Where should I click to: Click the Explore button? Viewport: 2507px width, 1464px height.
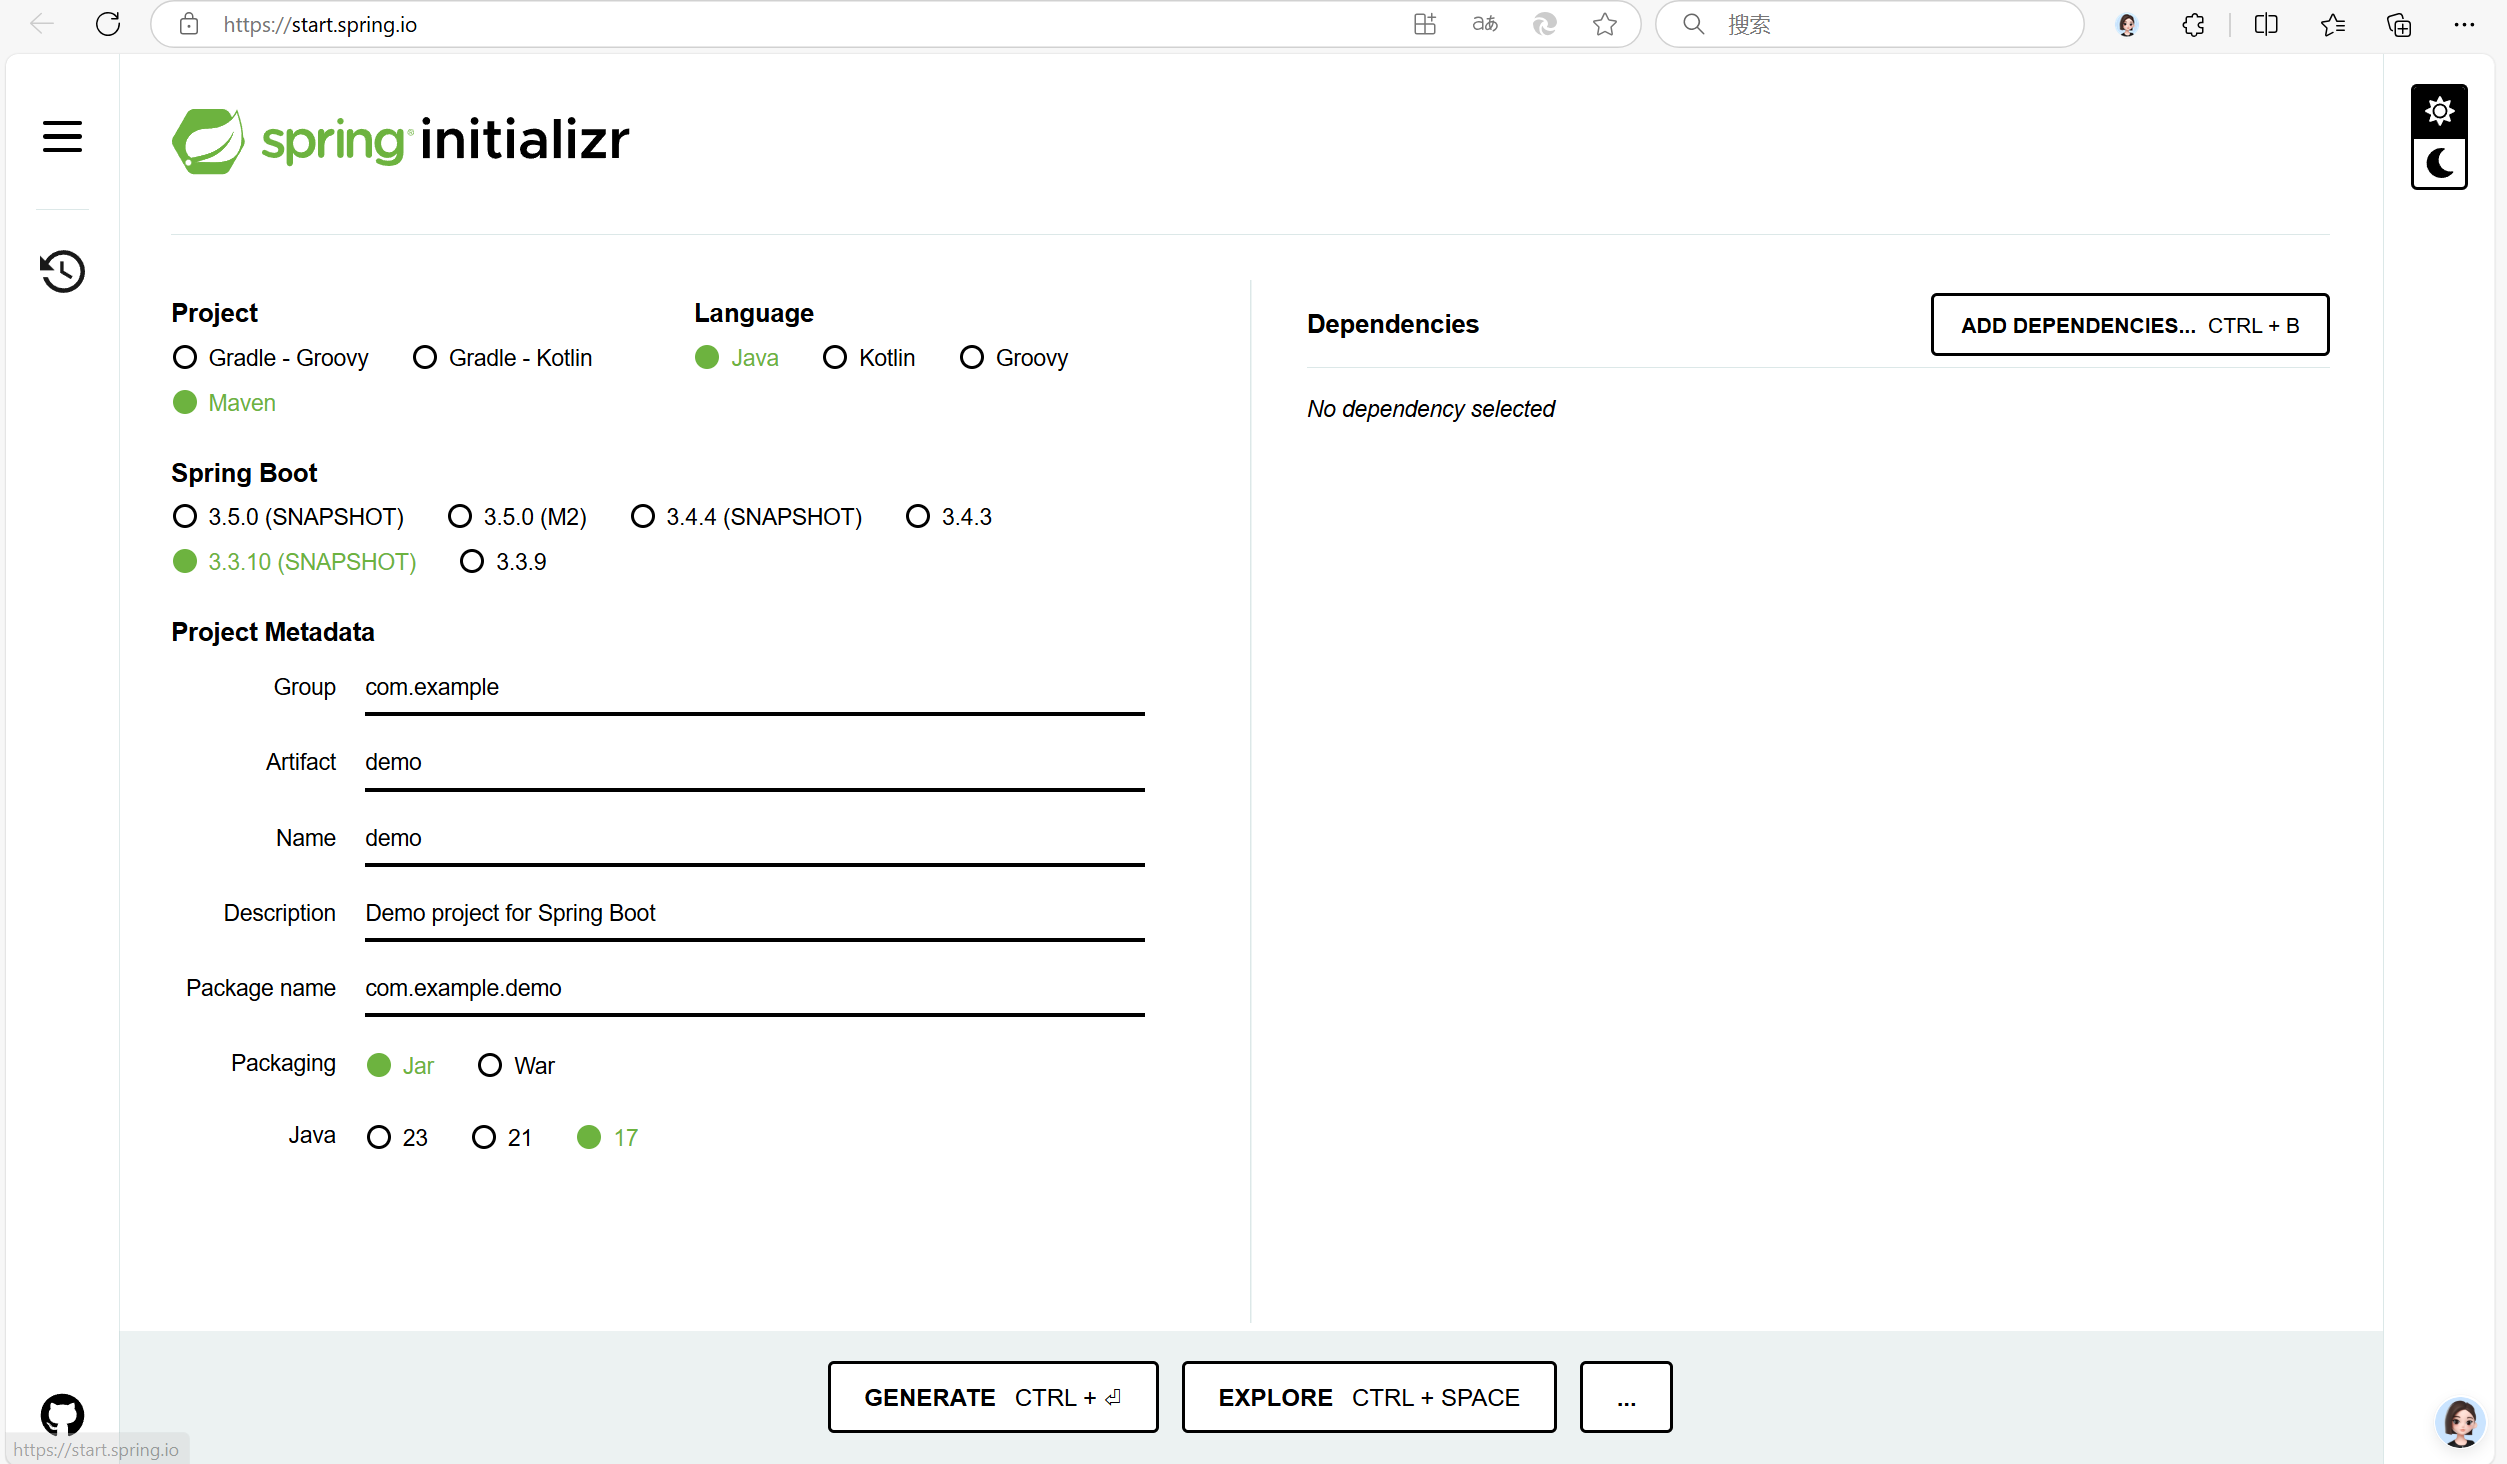coord(1368,1398)
